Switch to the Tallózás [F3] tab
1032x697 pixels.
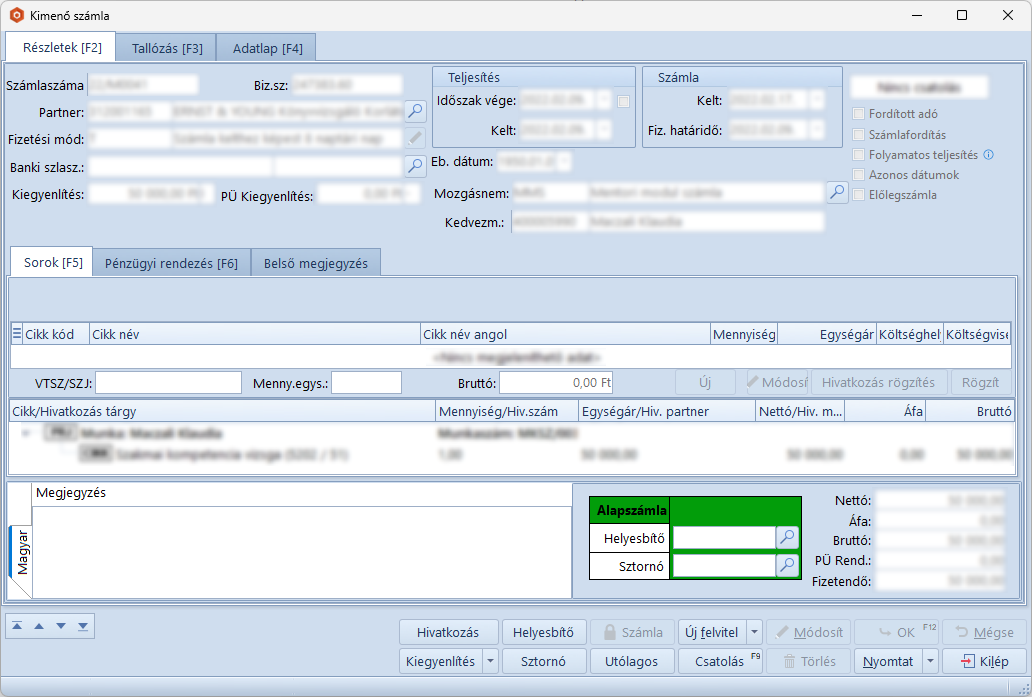[166, 48]
